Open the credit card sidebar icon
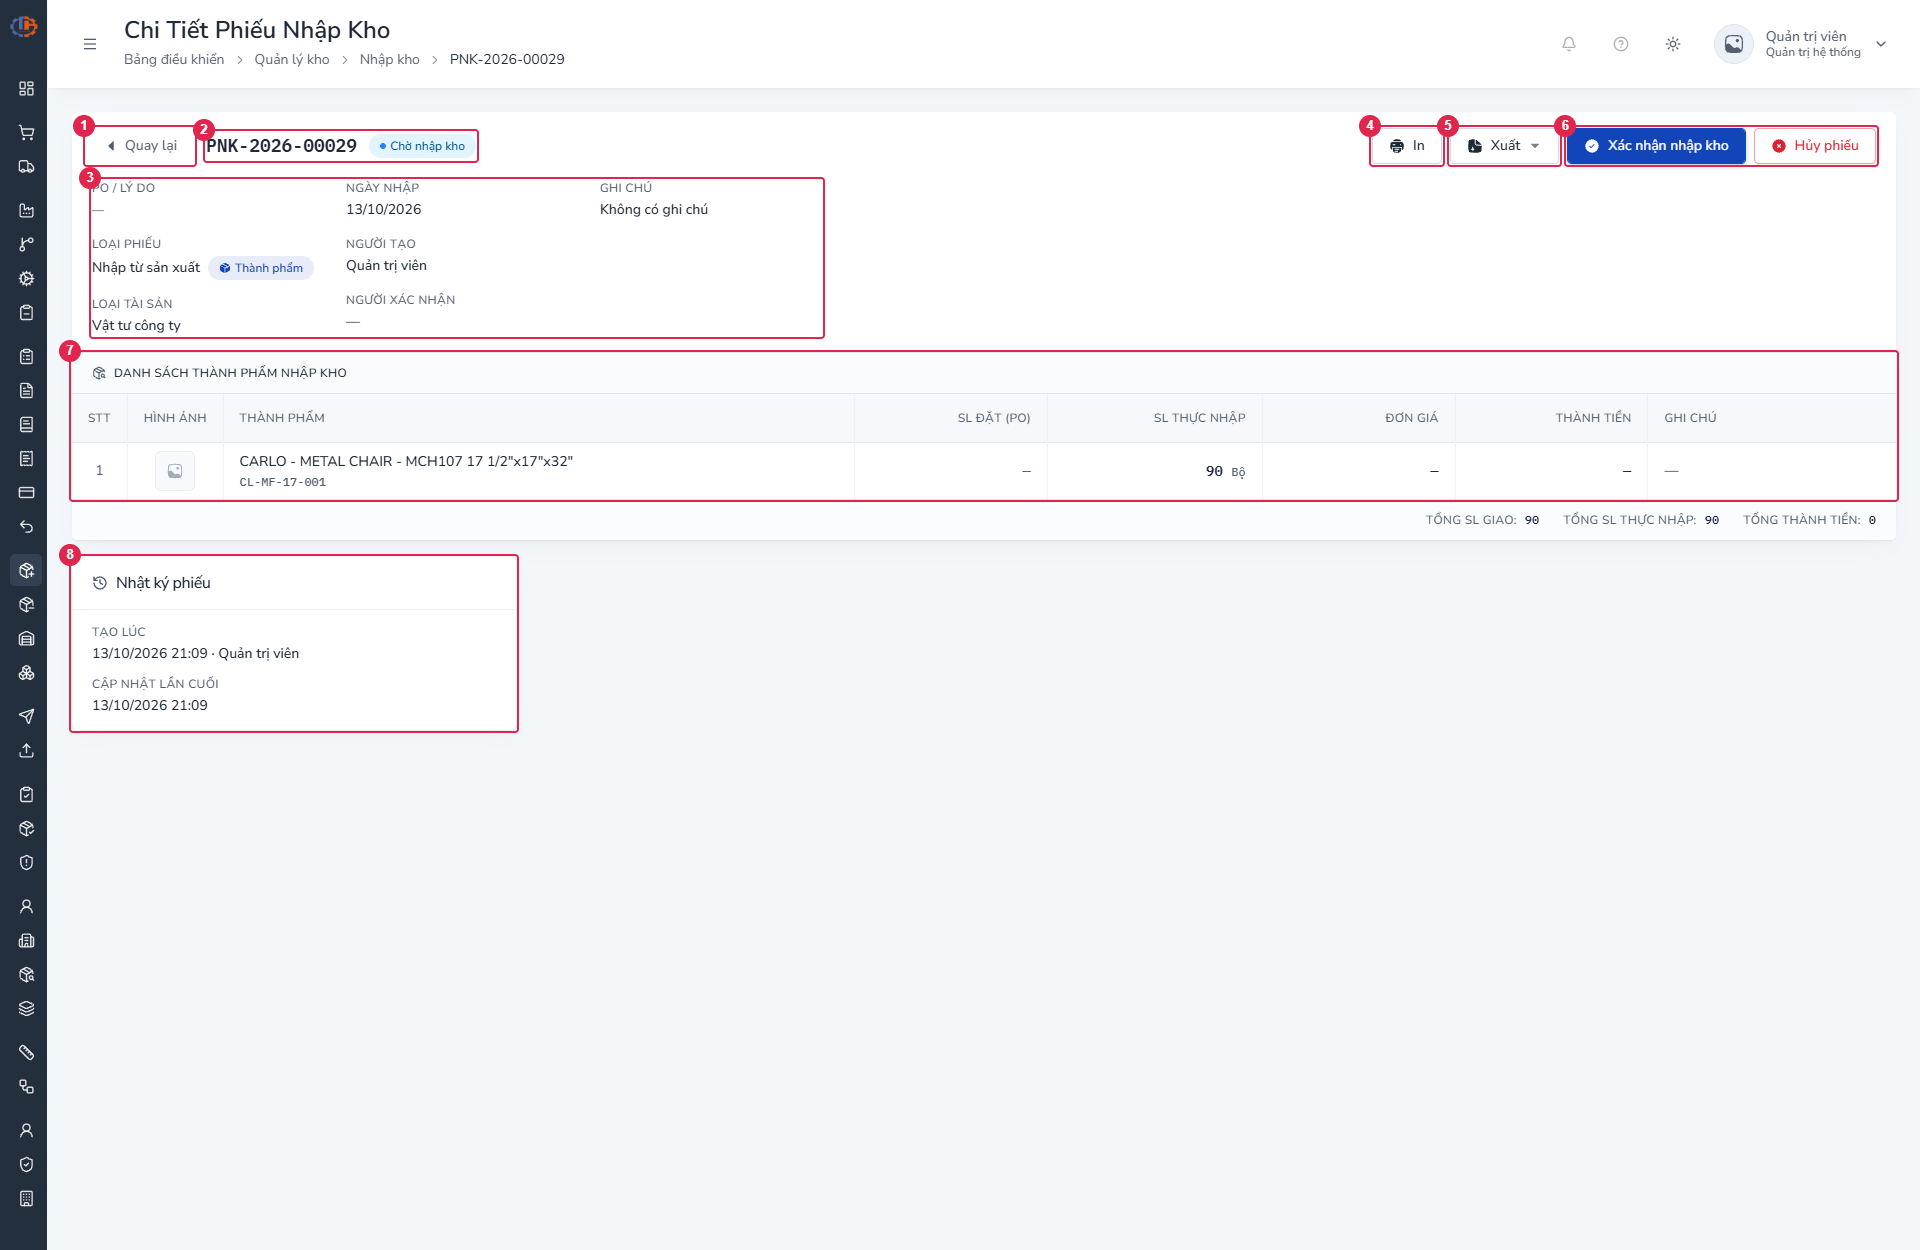 [x=27, y=493]
